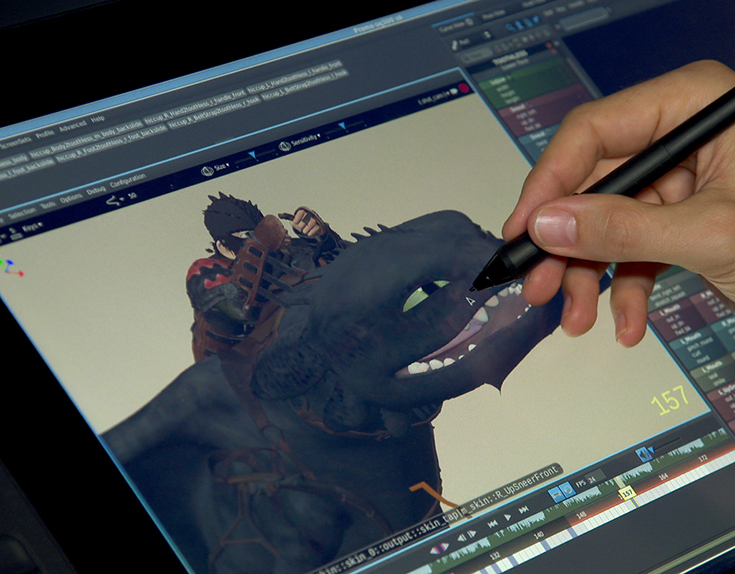Image resolution: width=735 pixels, height=574 pixels.
Task: Open the Configuration menu
Action: pyautogui.click(x=127, y=178)
